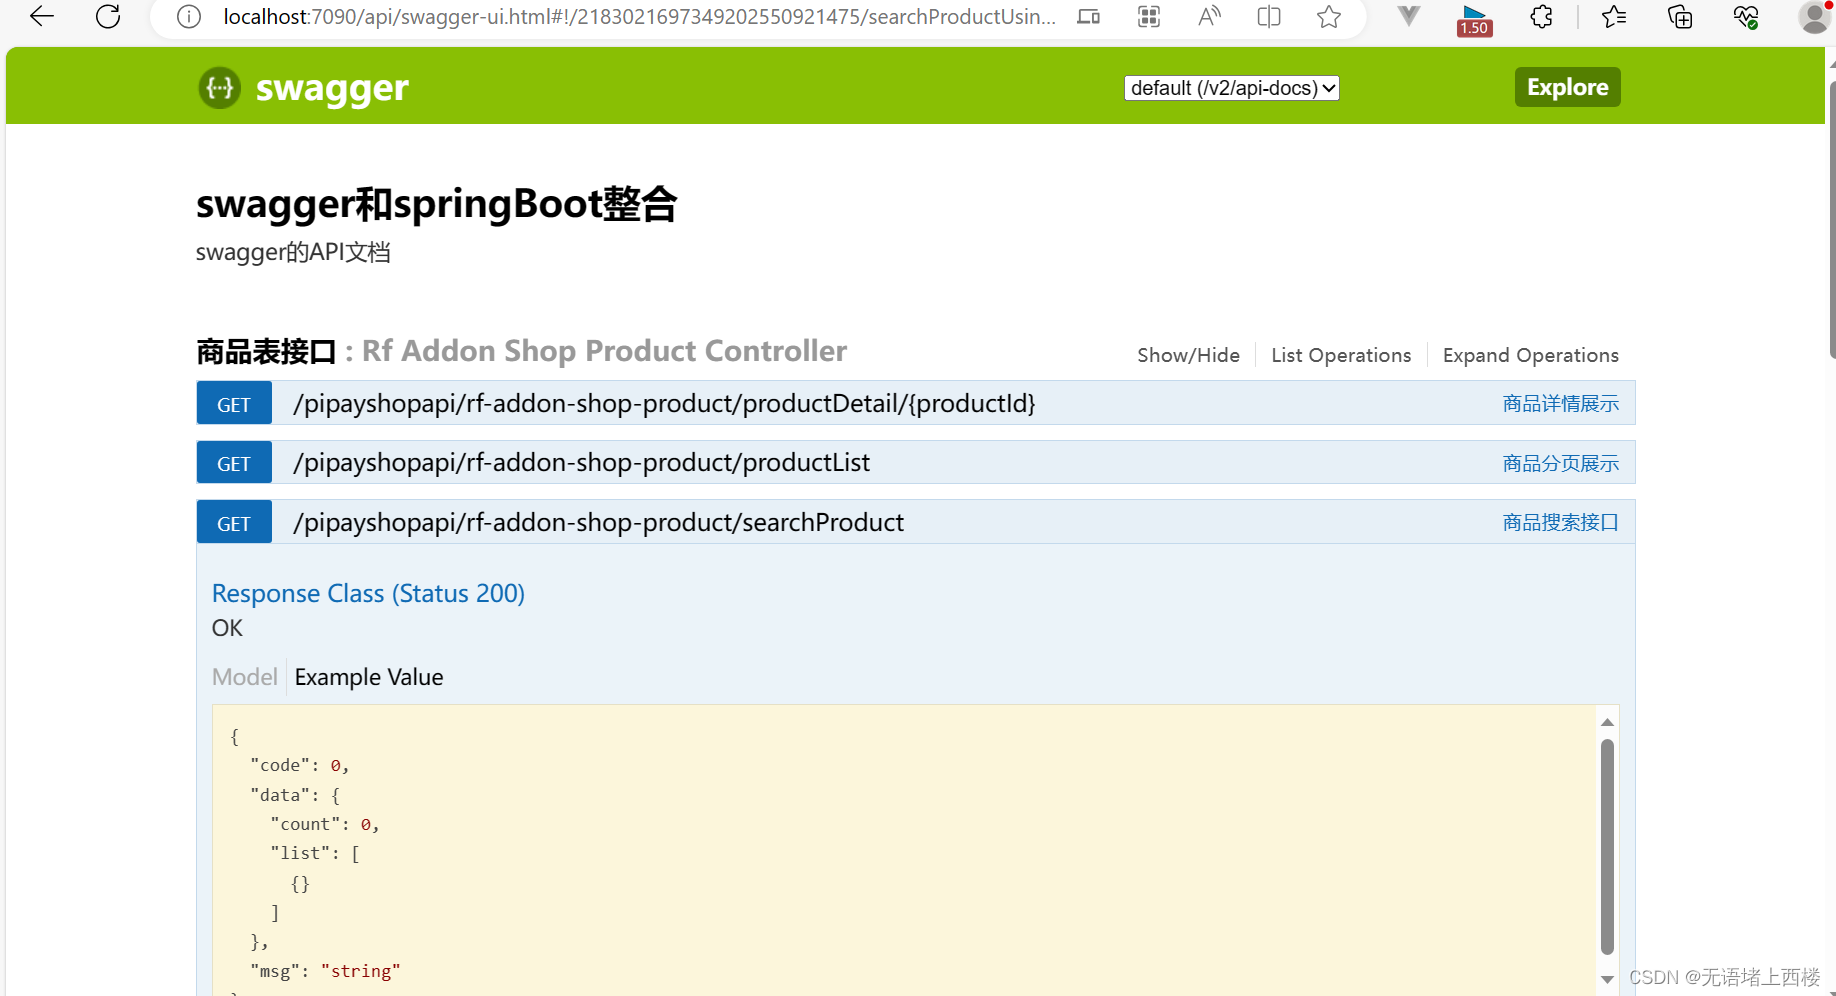Screen dimensions: 1836x996
Task: Click the "code": 0 line
Action: pos(299,765)
